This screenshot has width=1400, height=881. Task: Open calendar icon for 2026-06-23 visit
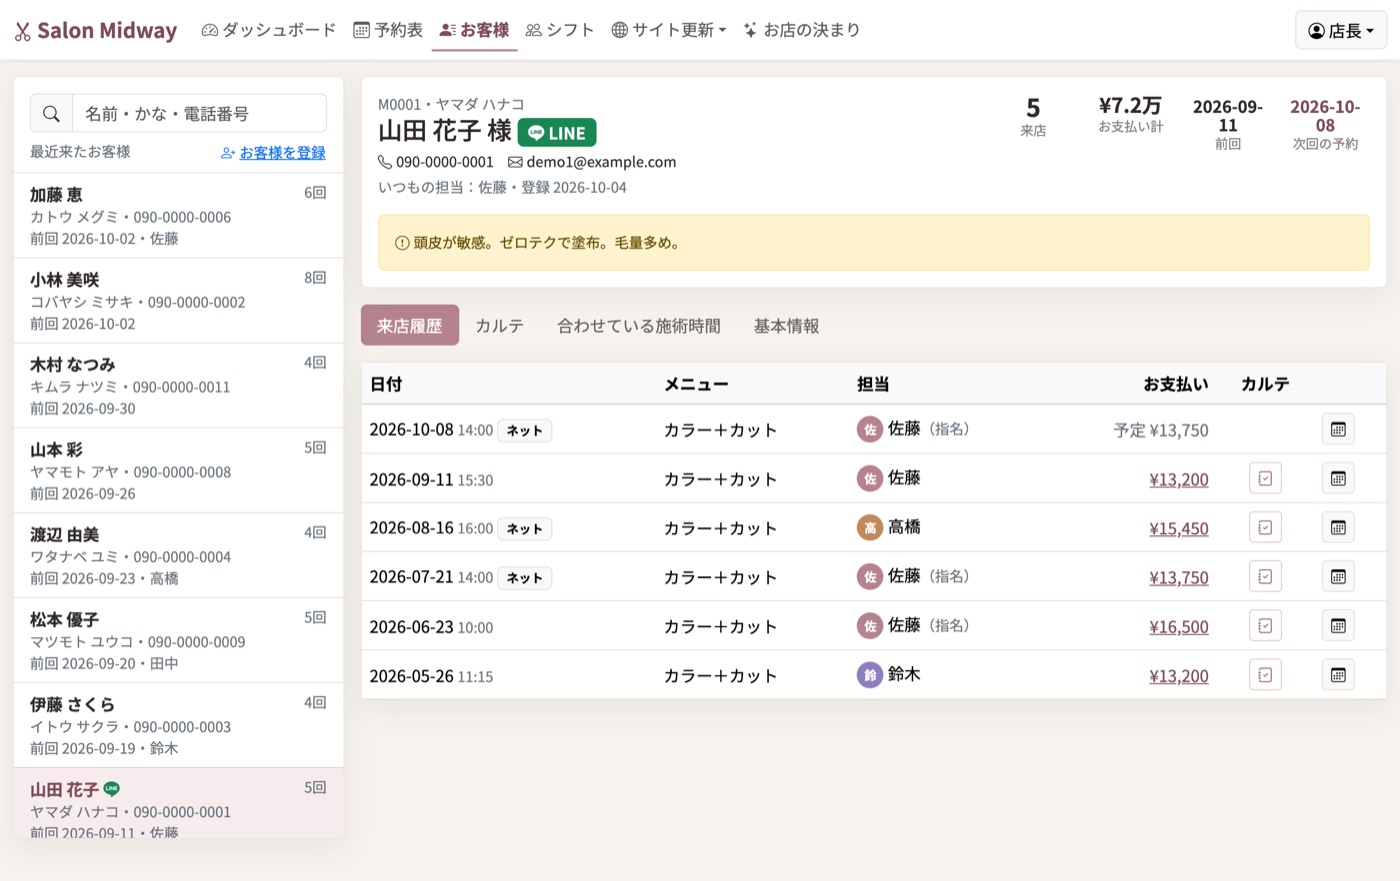click(x=1338, y=626)
